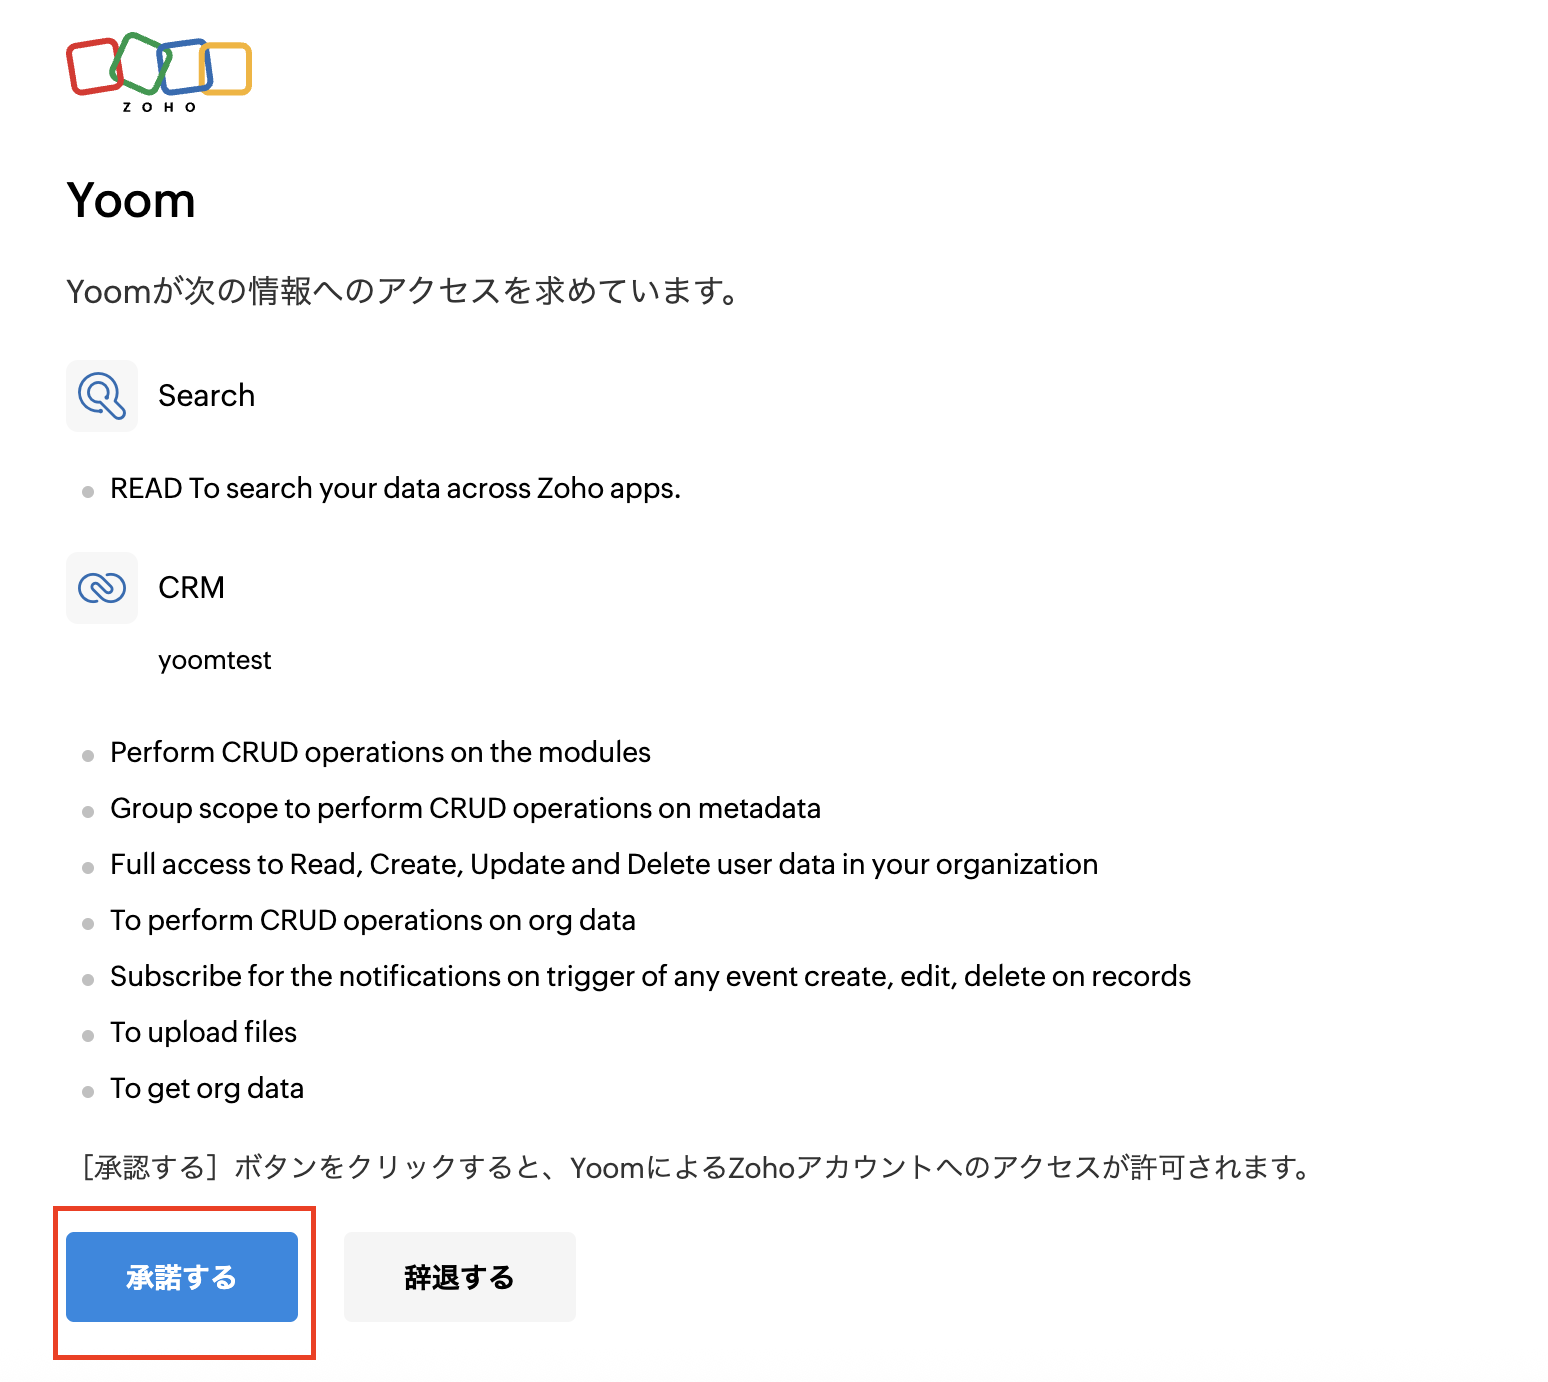Click 'Full access to Read, Create' item
1548x1382 pixels.
pos(603,865)
